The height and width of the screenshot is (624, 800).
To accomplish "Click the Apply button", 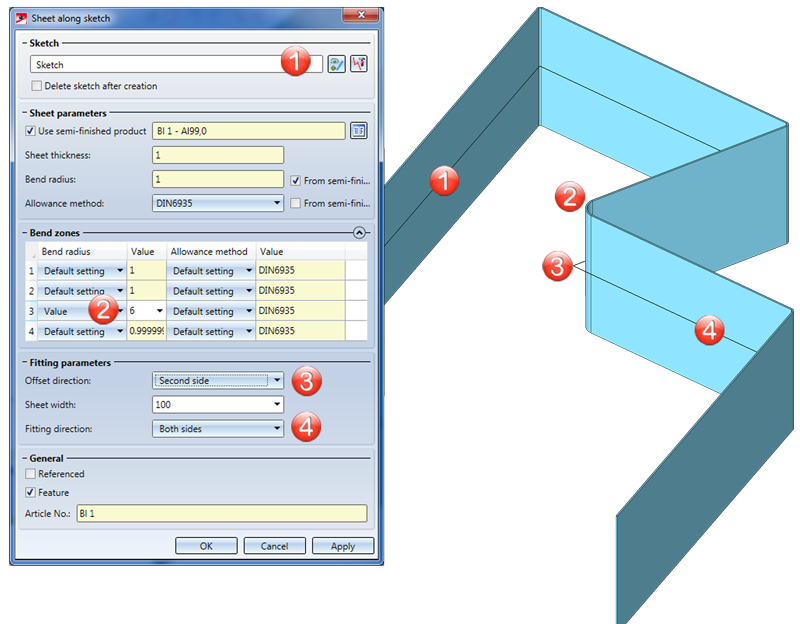I will 343,546.
